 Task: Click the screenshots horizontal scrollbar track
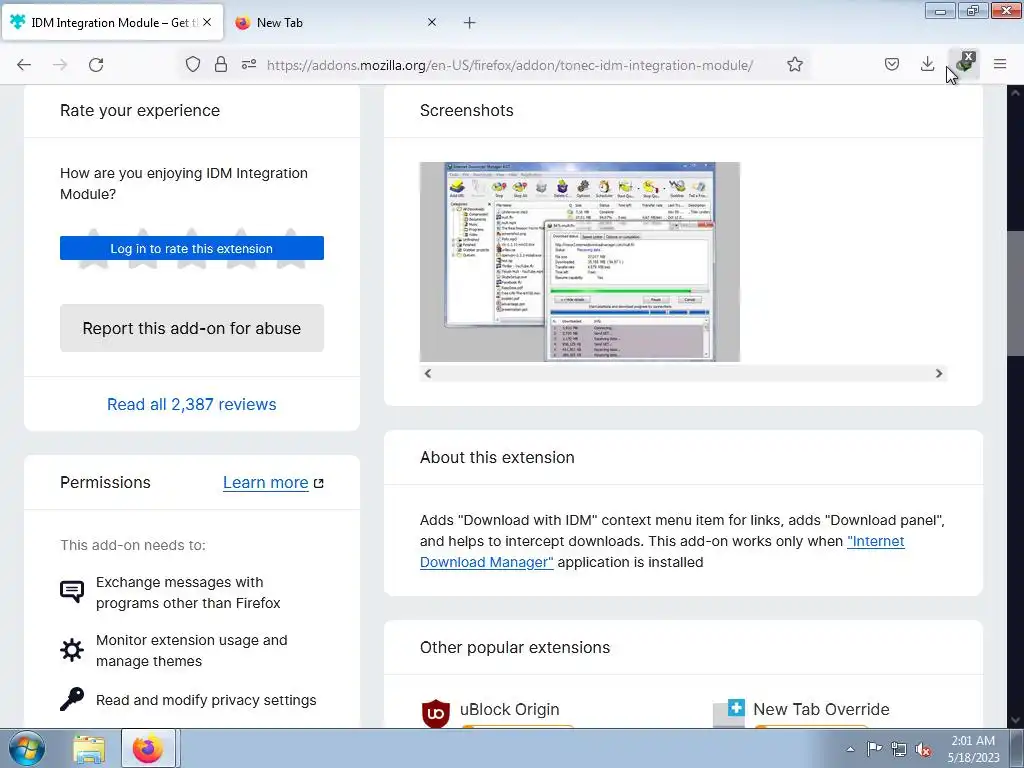click(683, 374)
